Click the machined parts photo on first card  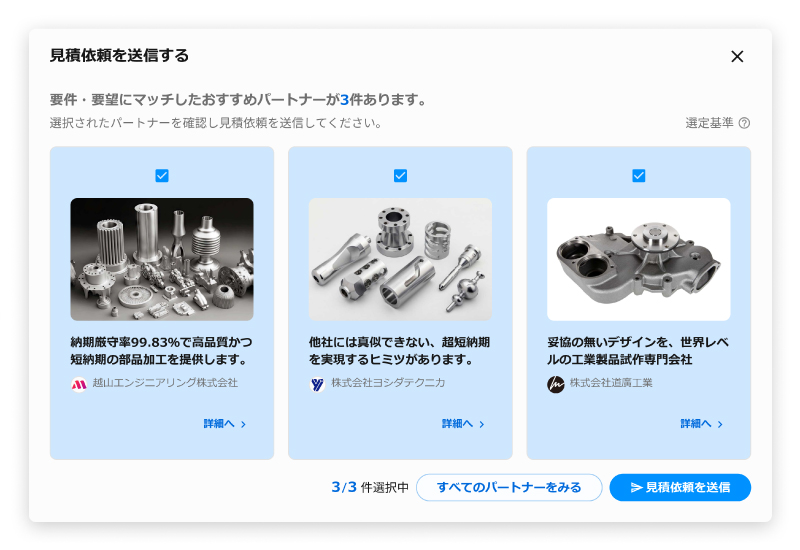[x=162, y=259]
